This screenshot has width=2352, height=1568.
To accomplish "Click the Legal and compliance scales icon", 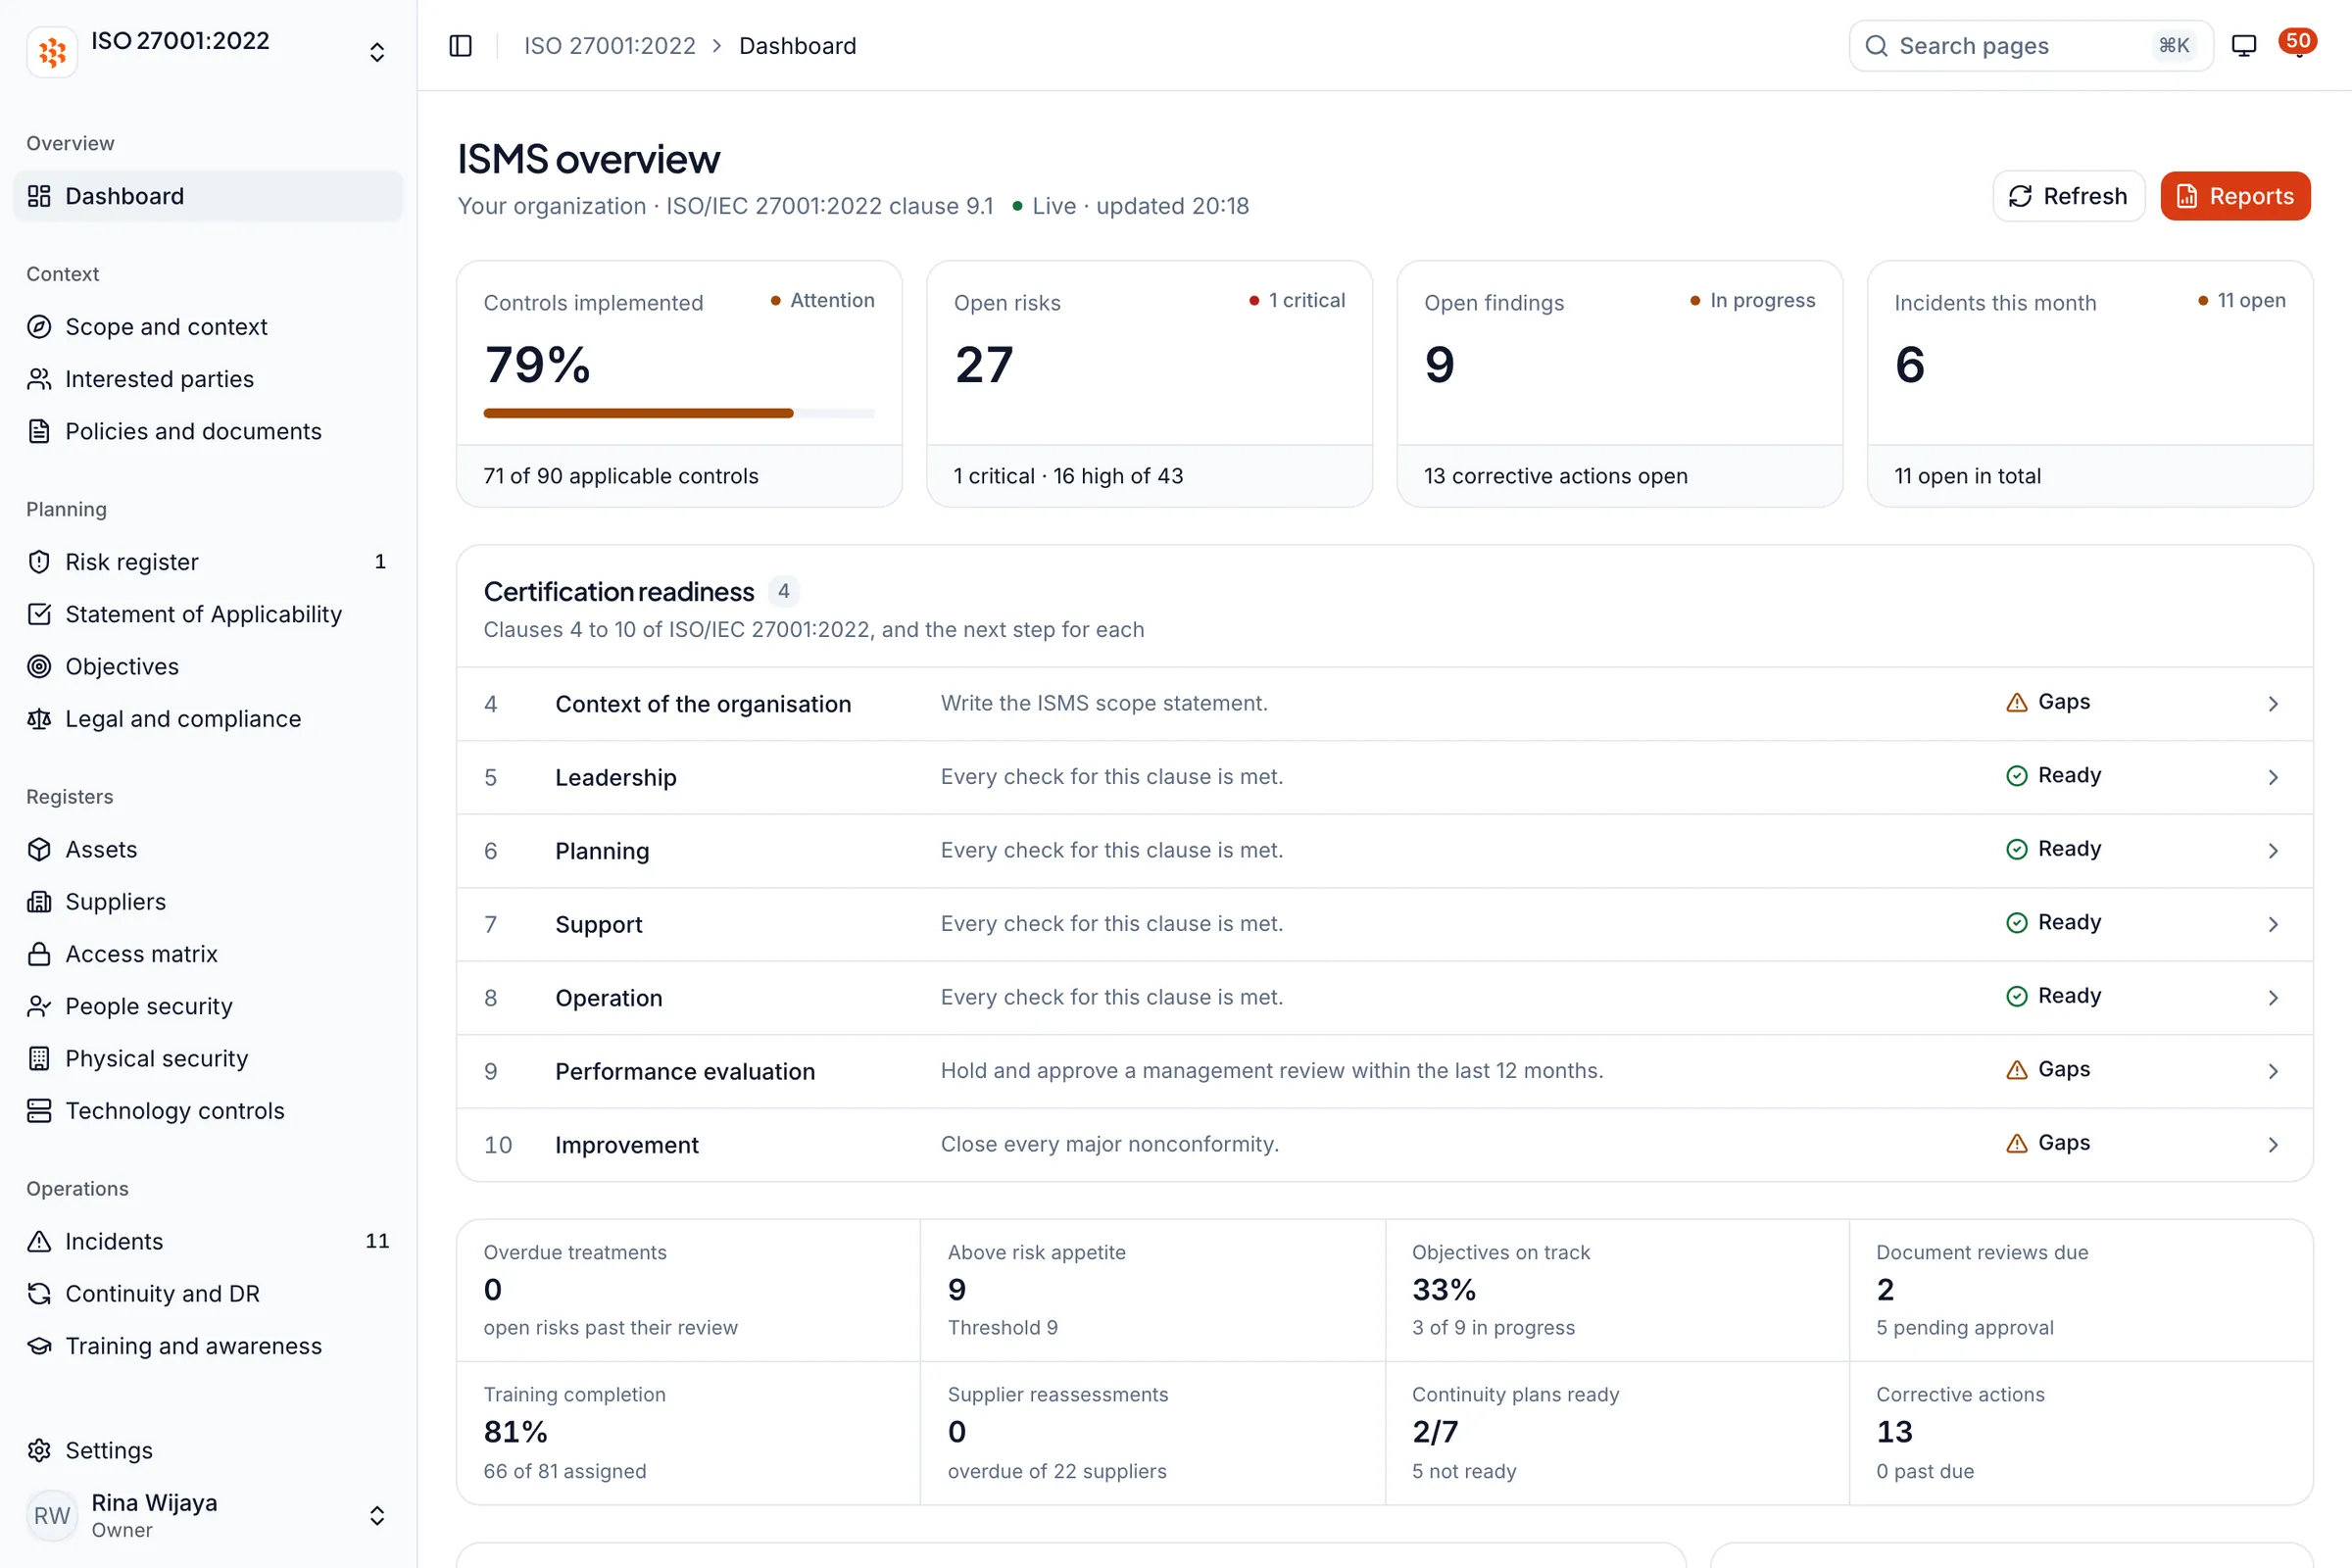I will click(x=39, y=719).
